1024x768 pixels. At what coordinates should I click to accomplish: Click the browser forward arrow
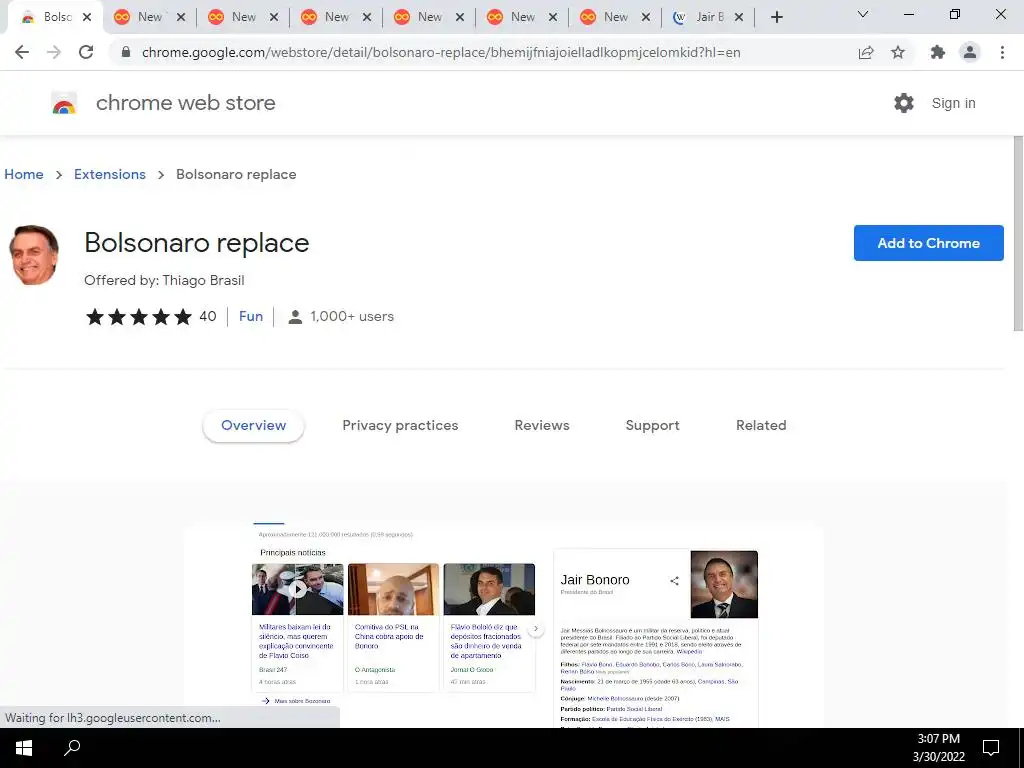[x=54, y=52]
